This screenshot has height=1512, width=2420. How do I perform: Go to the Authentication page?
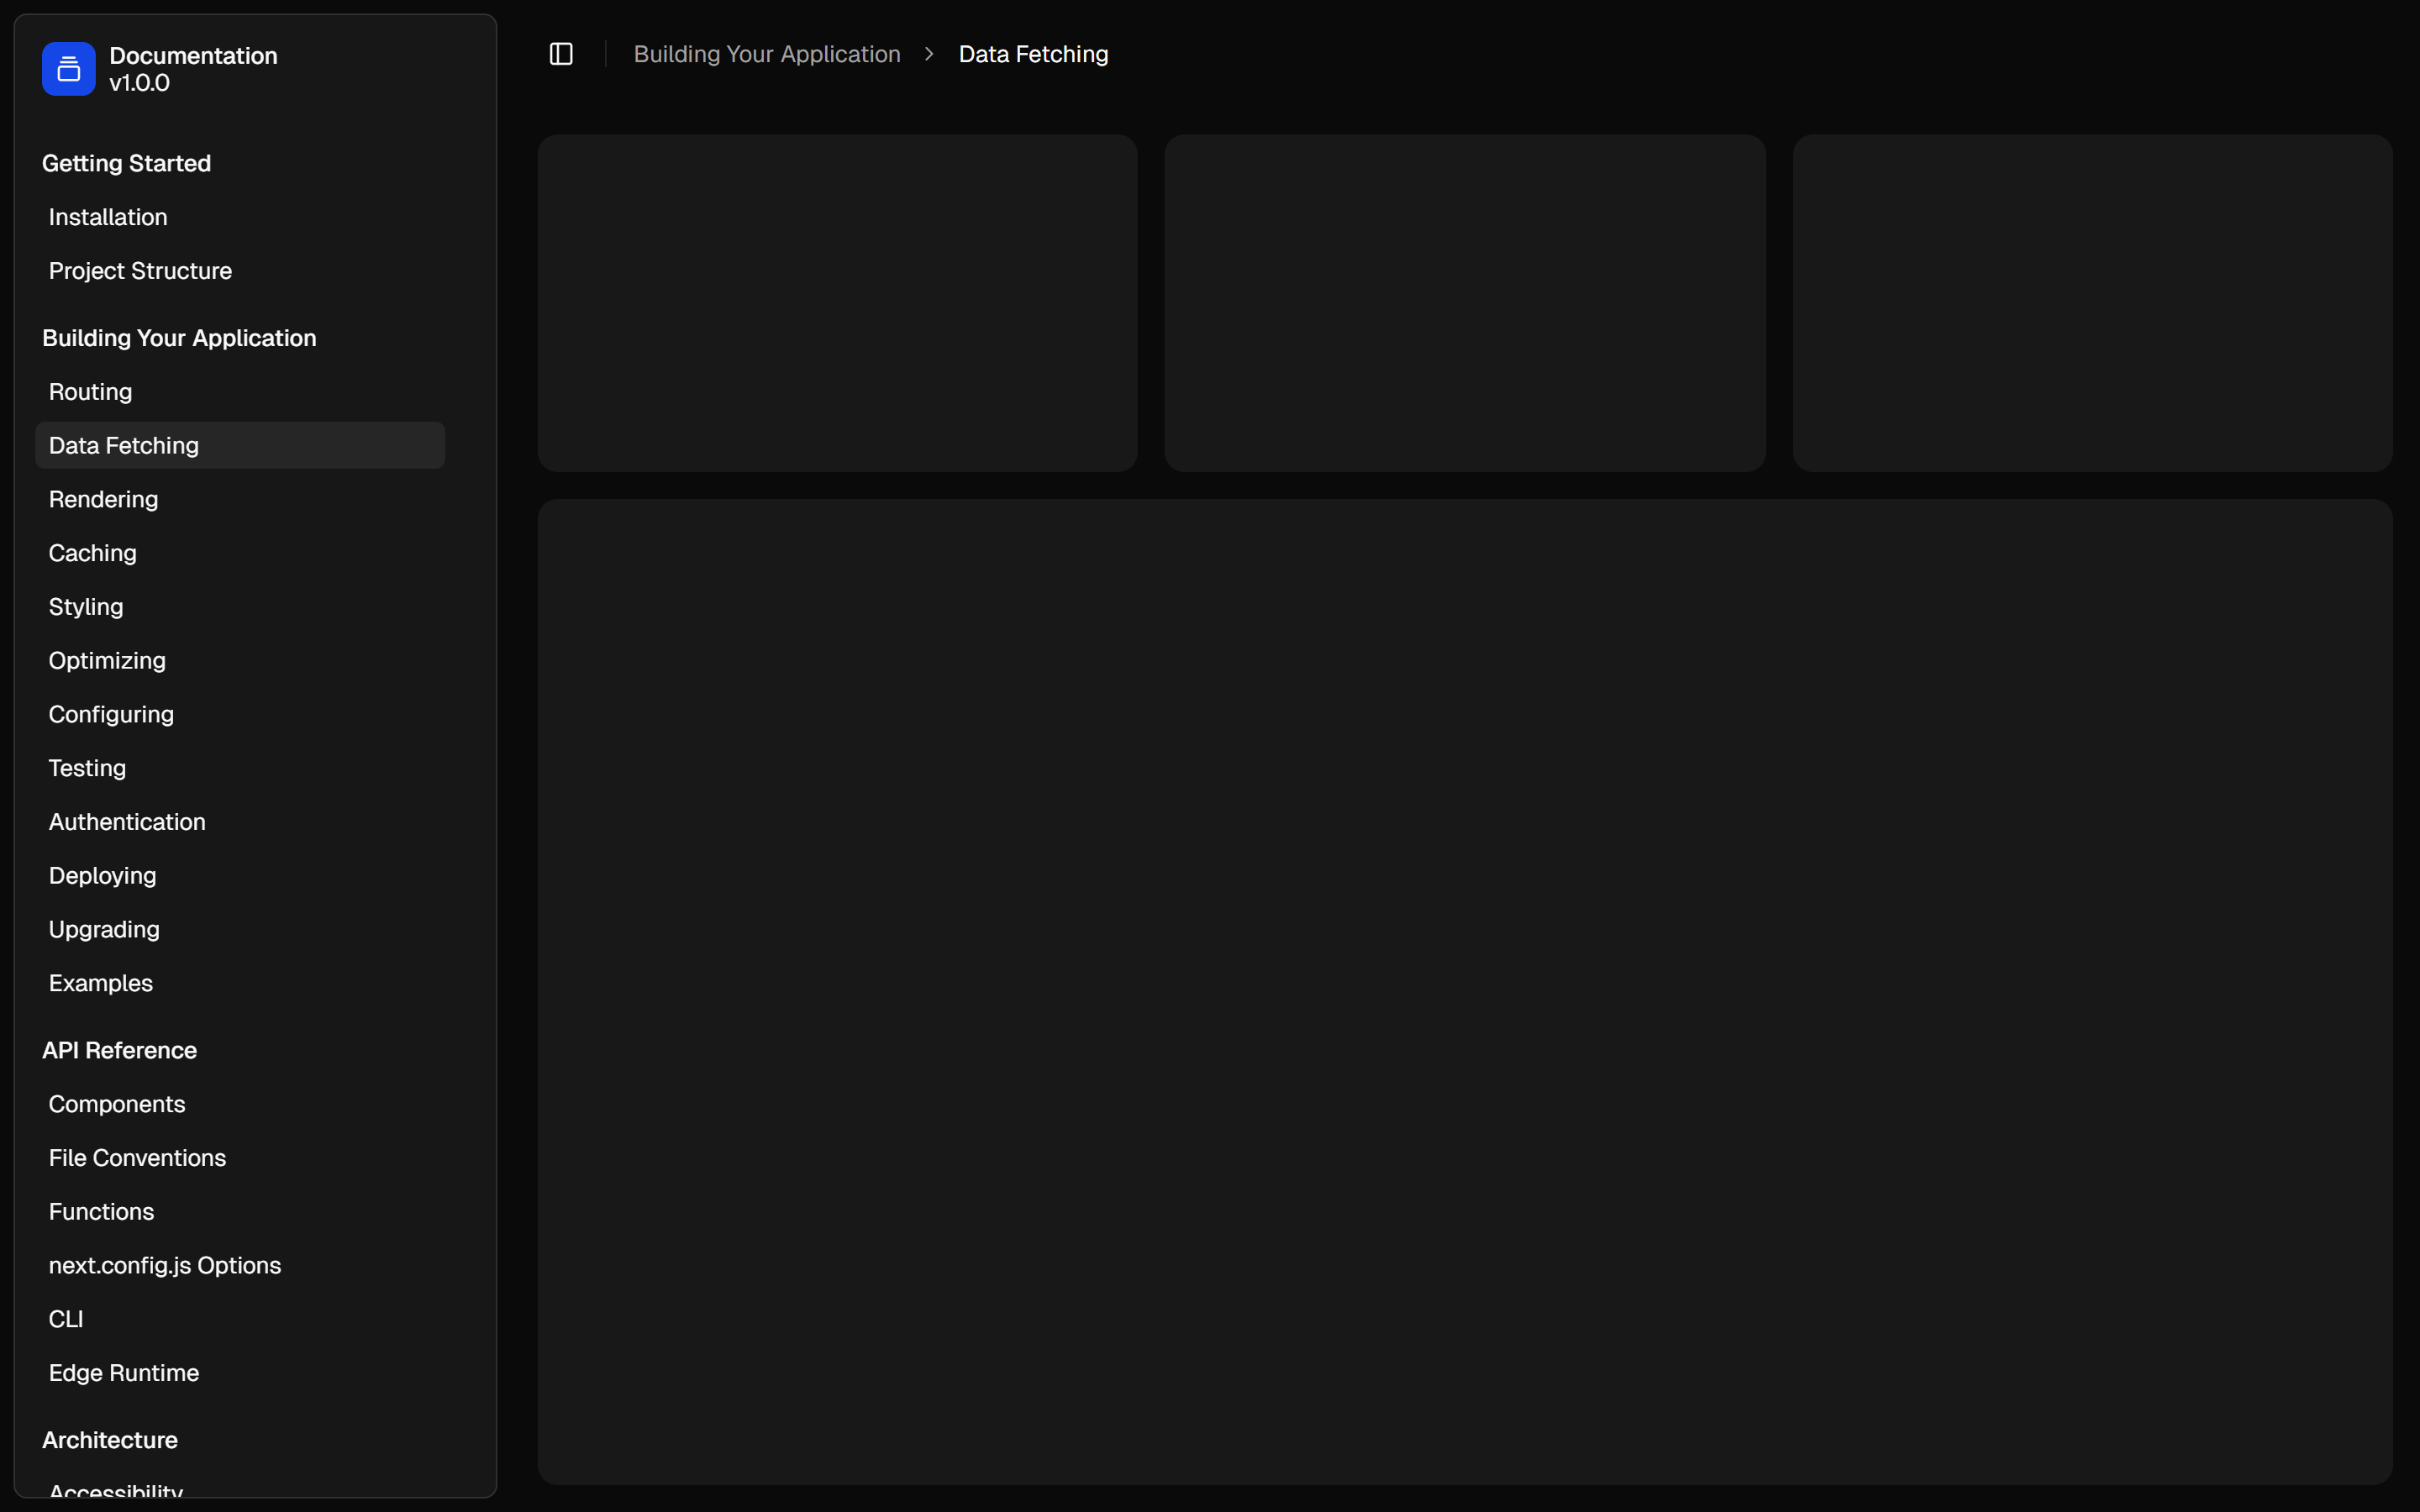[x=127, y=822]
